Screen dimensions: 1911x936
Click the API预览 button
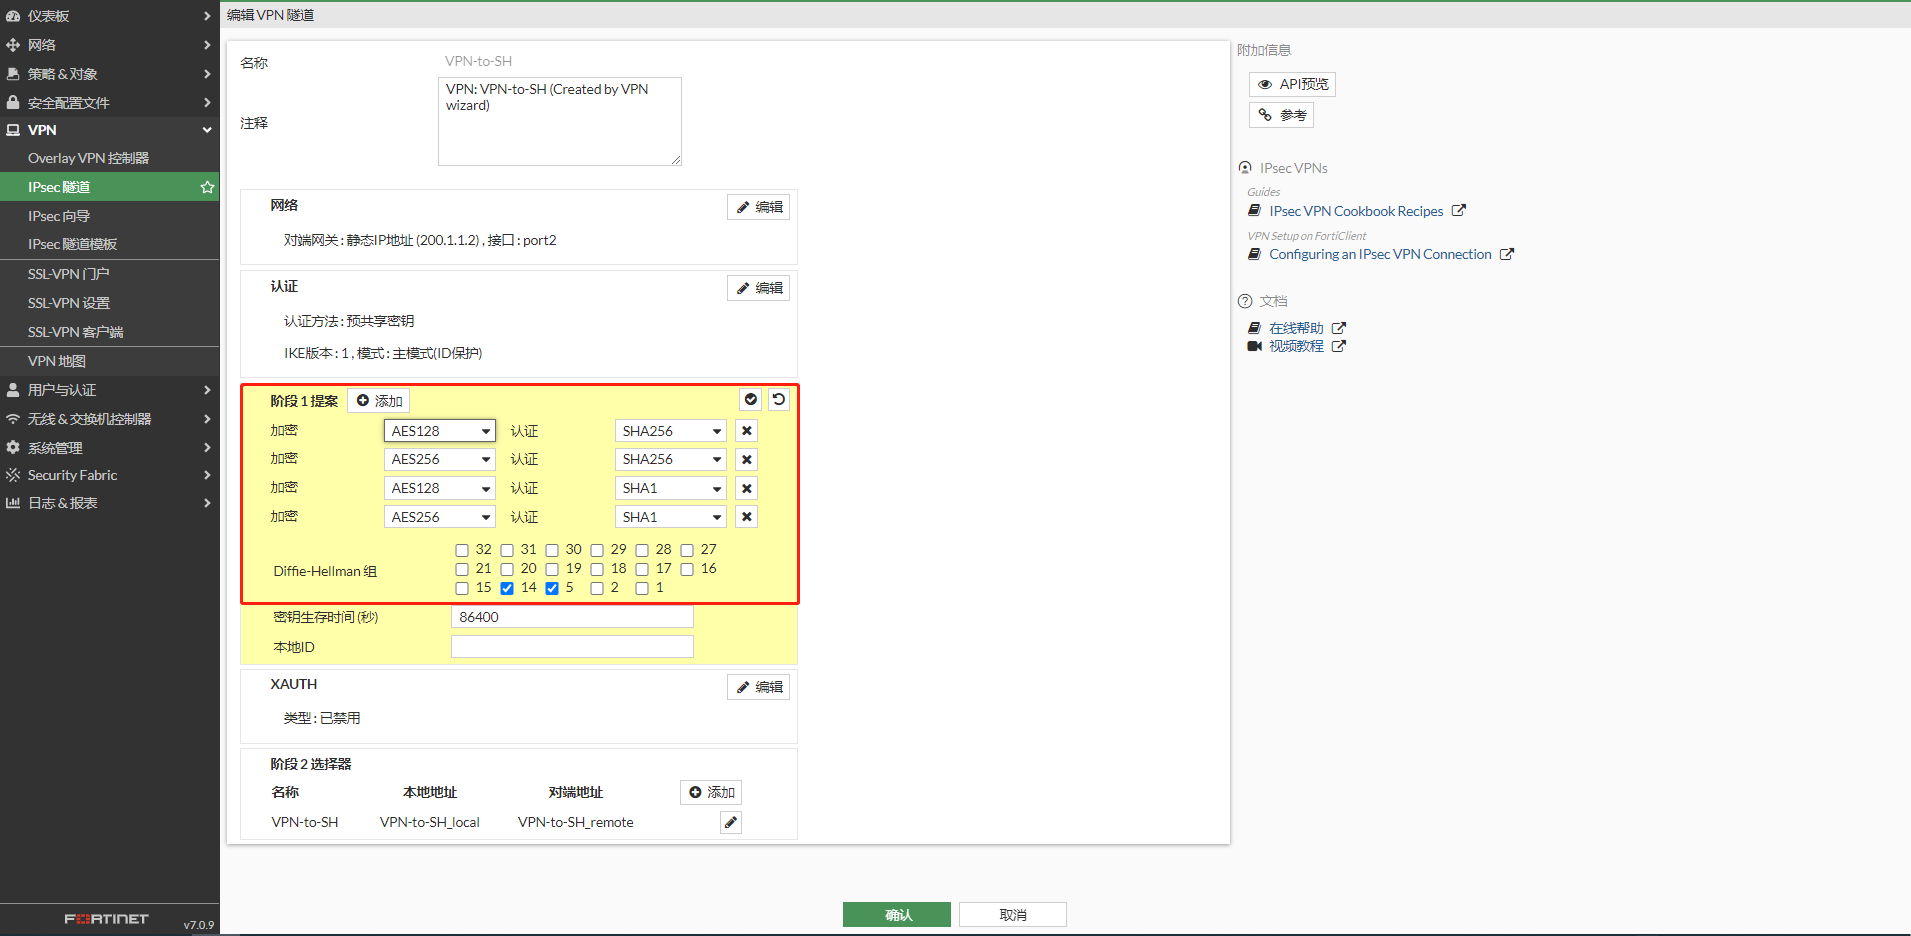tap(1292, 84)
